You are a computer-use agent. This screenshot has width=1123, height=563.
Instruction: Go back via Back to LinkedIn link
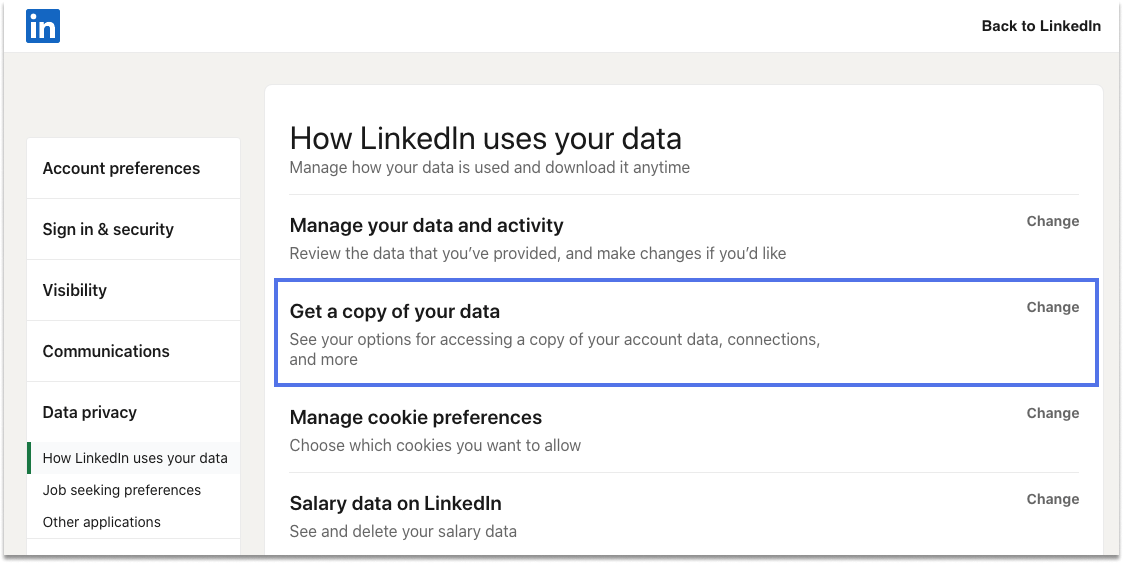pos(1041,26)
